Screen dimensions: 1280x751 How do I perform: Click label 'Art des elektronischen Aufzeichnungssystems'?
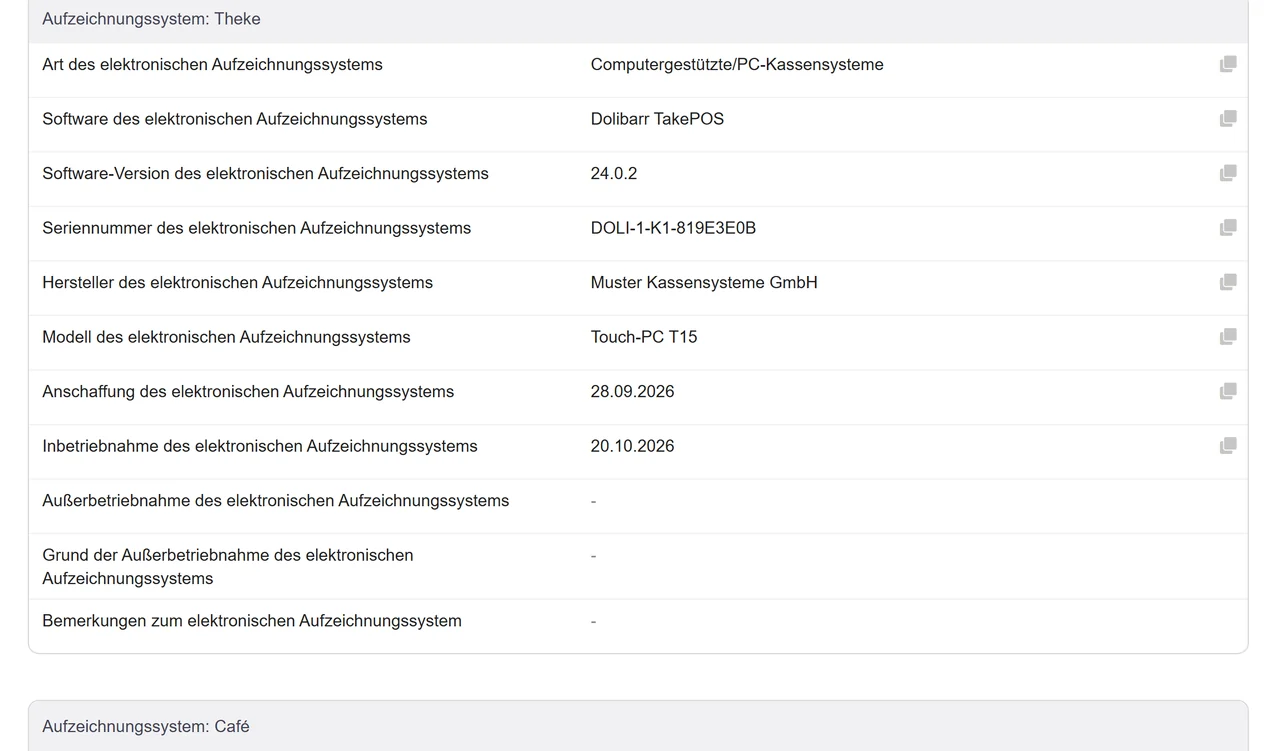[212, 65]
